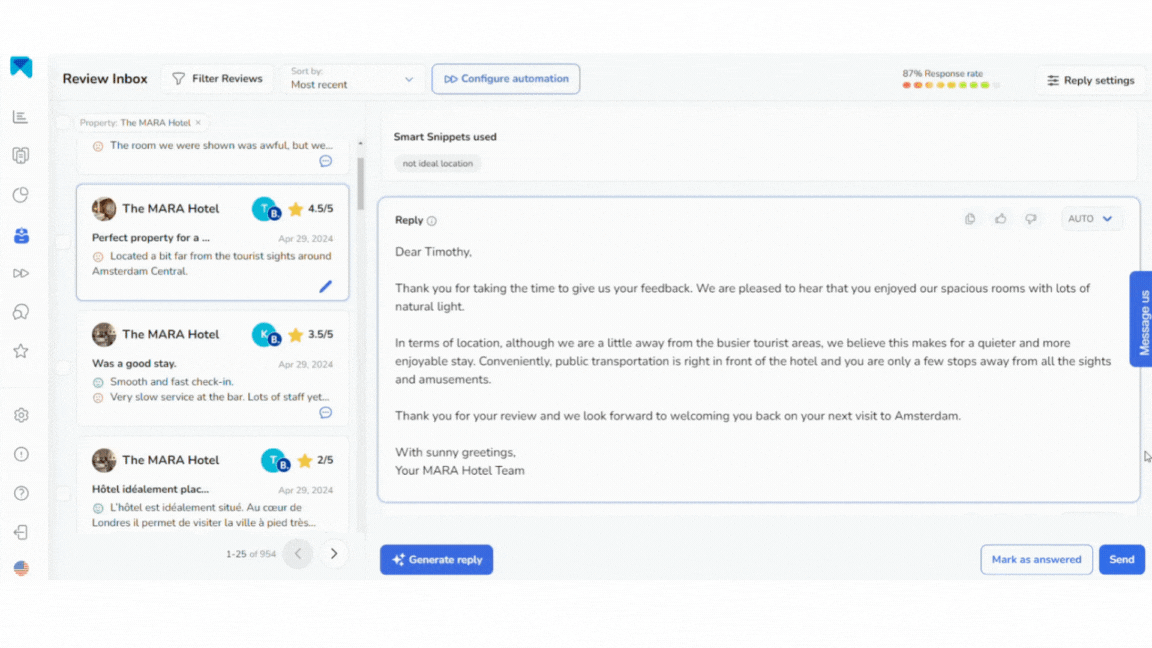The width and height of the screenshot is (1152, 648).
Task: Open Filter Reviews
Action: pyautogui.click(x=217, y=79)
